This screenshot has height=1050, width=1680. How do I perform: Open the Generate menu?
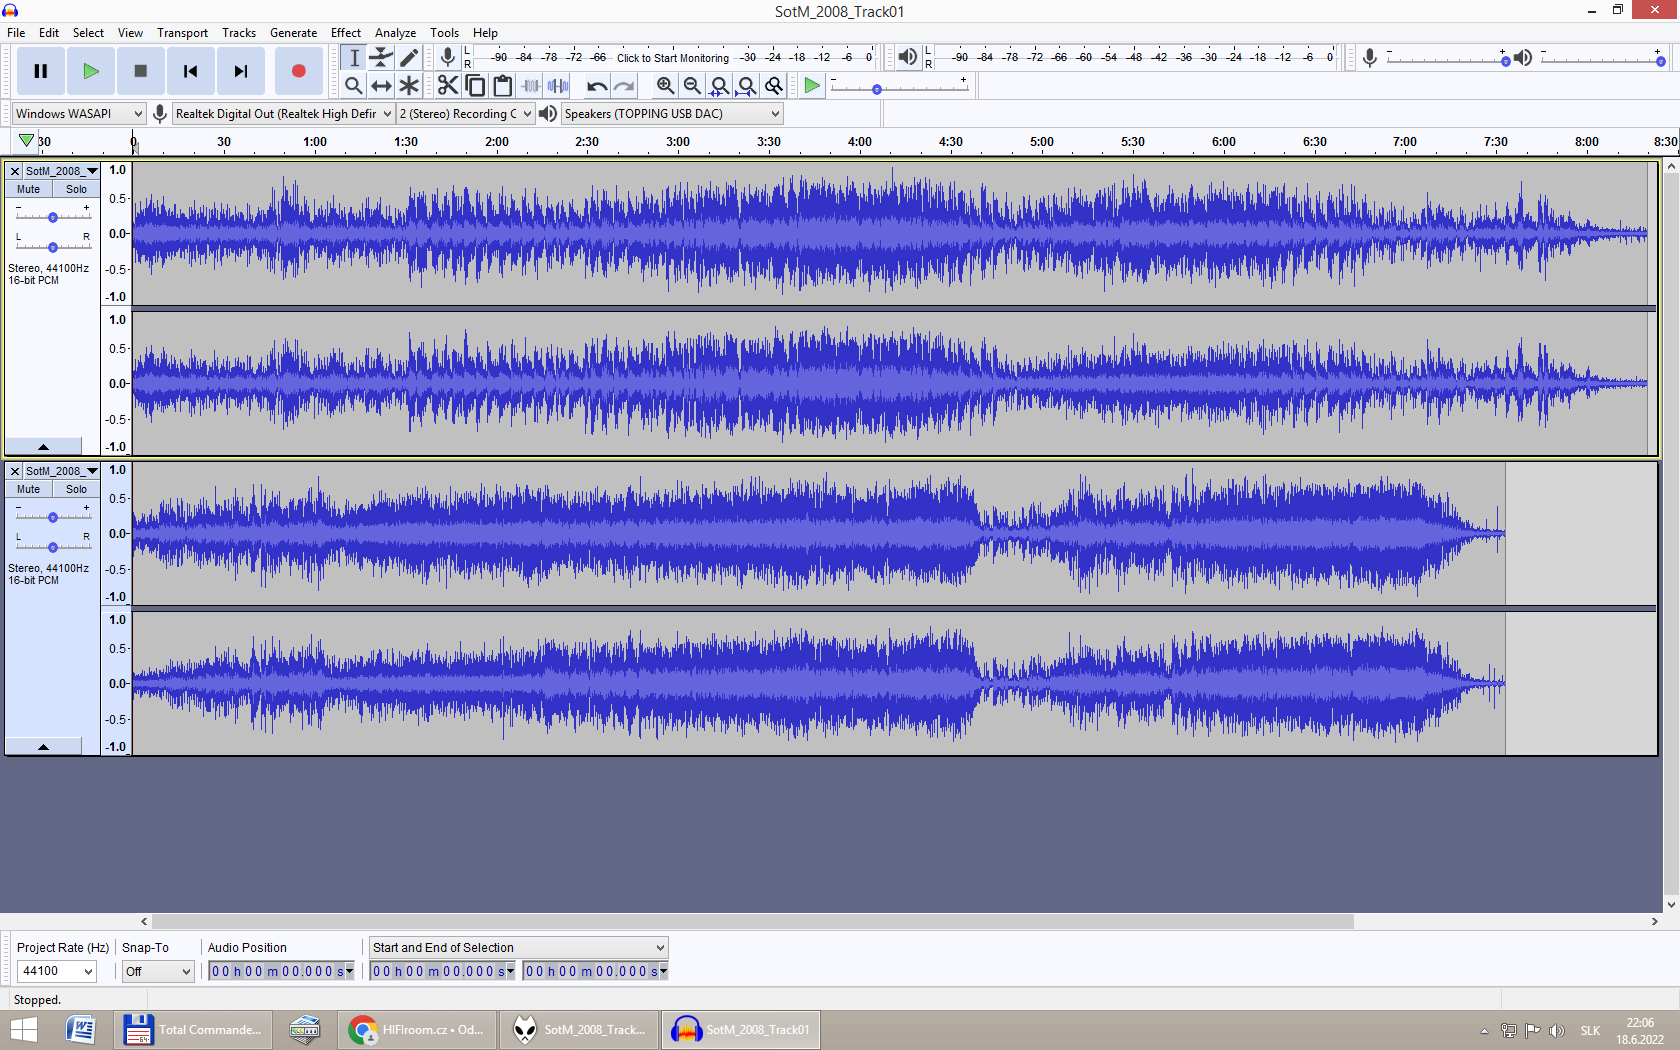pyautogui.click(x=293, y=33)
